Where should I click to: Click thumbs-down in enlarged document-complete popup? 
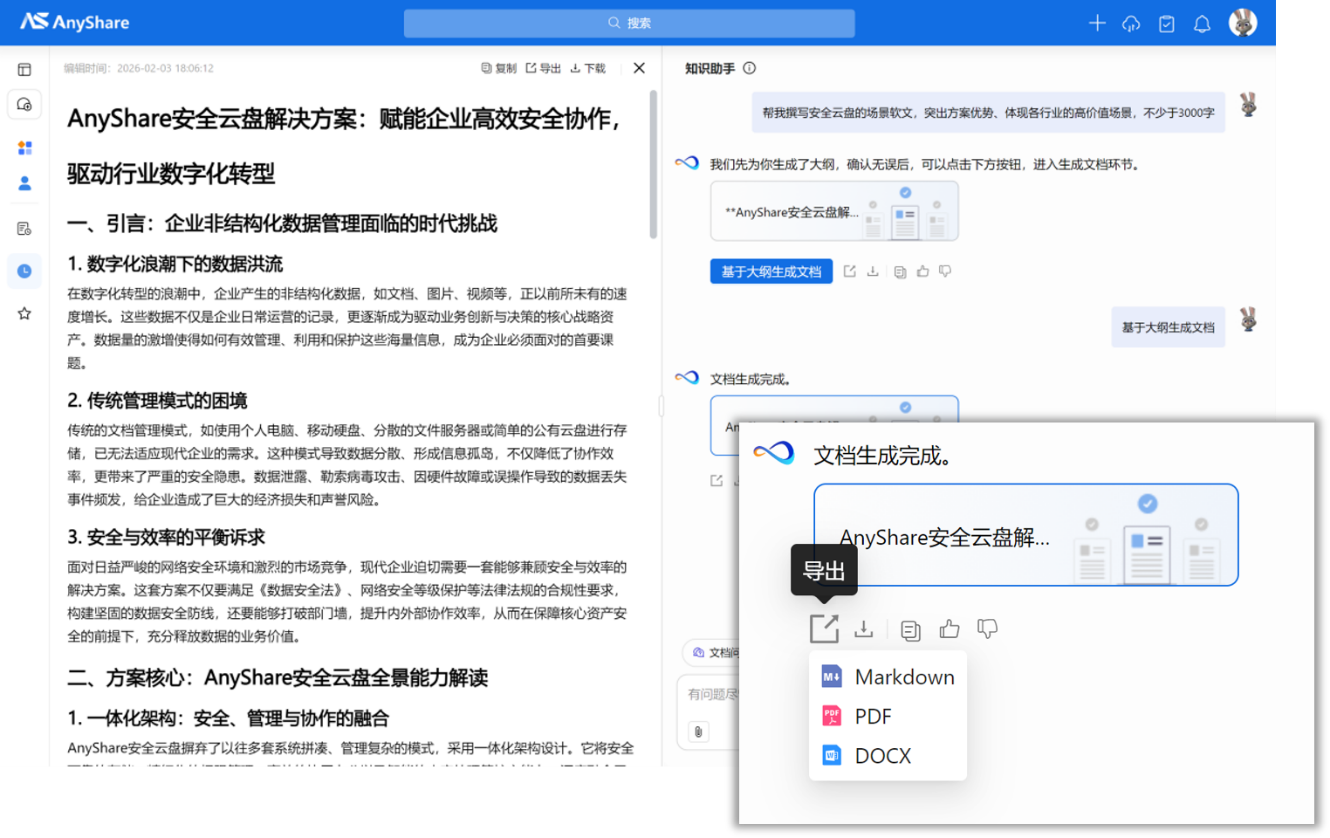pyautogui.click(x=987, y=629)
